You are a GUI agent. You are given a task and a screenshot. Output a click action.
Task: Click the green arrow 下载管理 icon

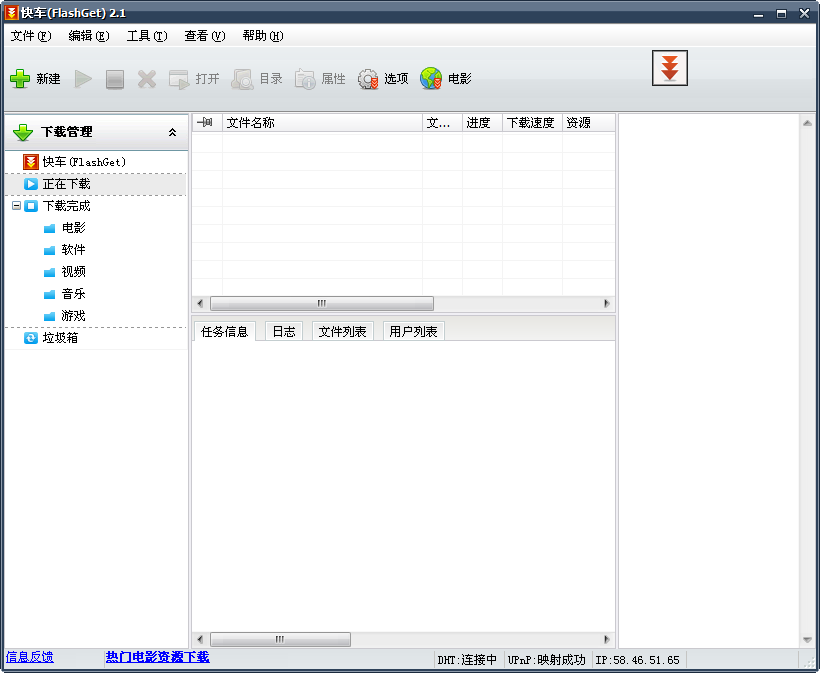pos(23,132)
